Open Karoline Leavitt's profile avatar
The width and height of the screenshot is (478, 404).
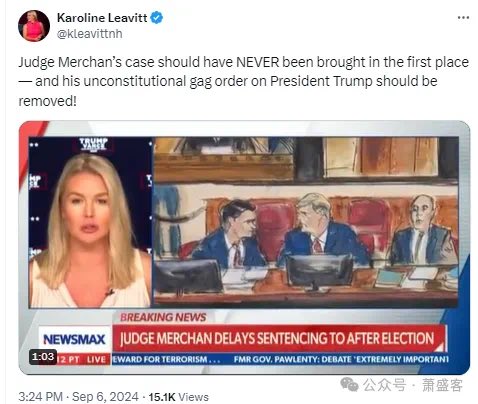34,26
